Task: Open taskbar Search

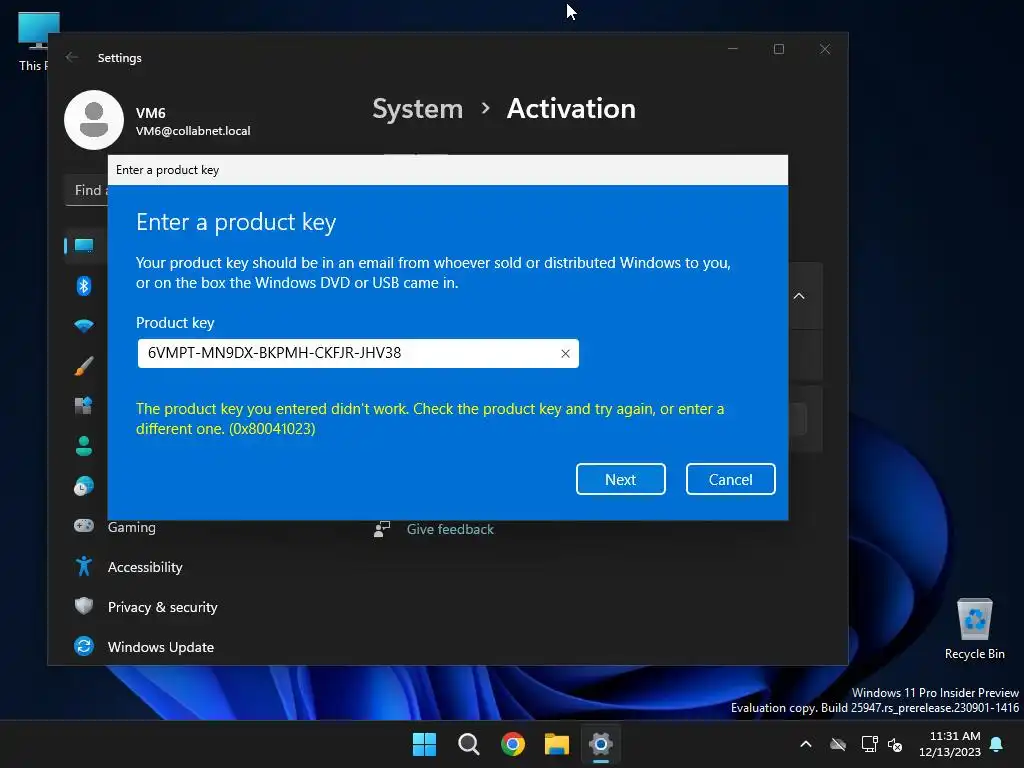Action: tap(469, 744)
